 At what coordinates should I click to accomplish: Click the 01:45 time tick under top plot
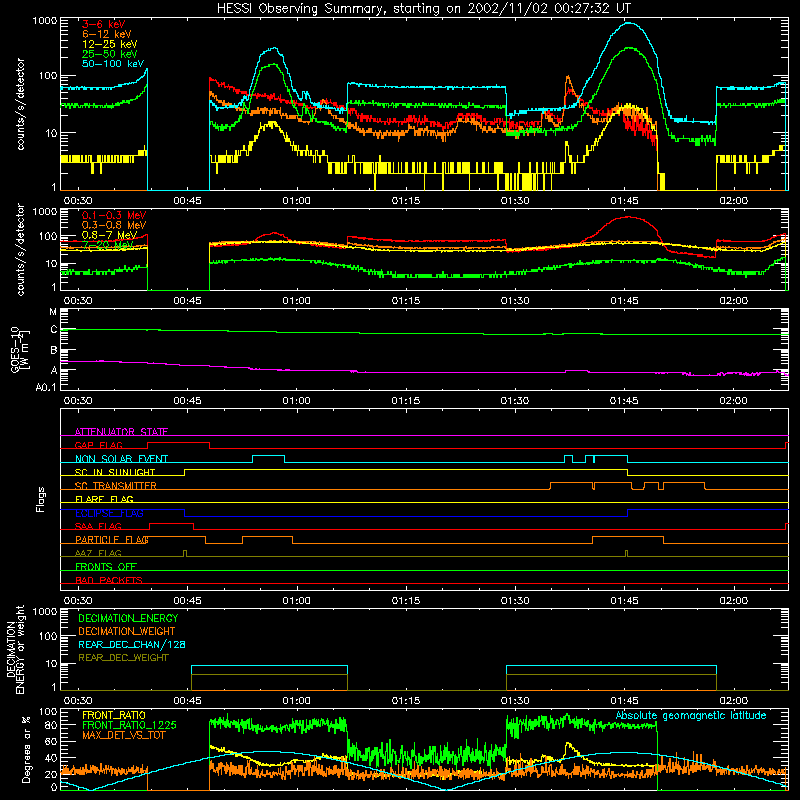(624, 201)
